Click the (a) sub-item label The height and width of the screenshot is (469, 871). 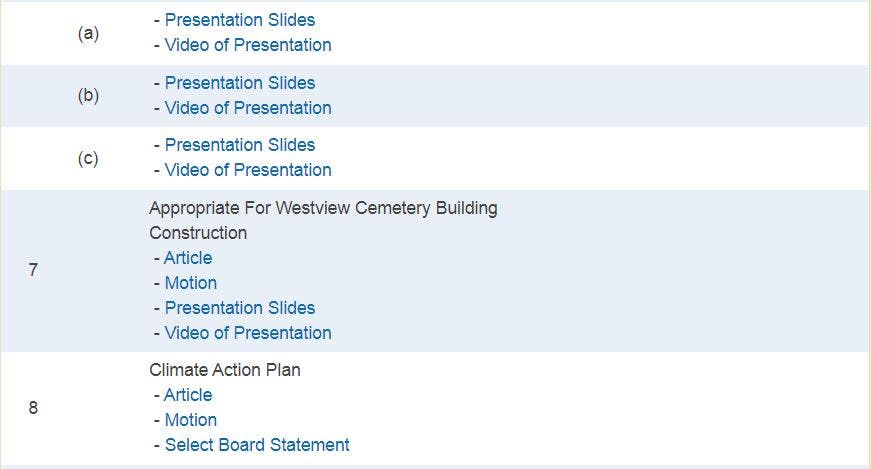click(x=88, y=33)
